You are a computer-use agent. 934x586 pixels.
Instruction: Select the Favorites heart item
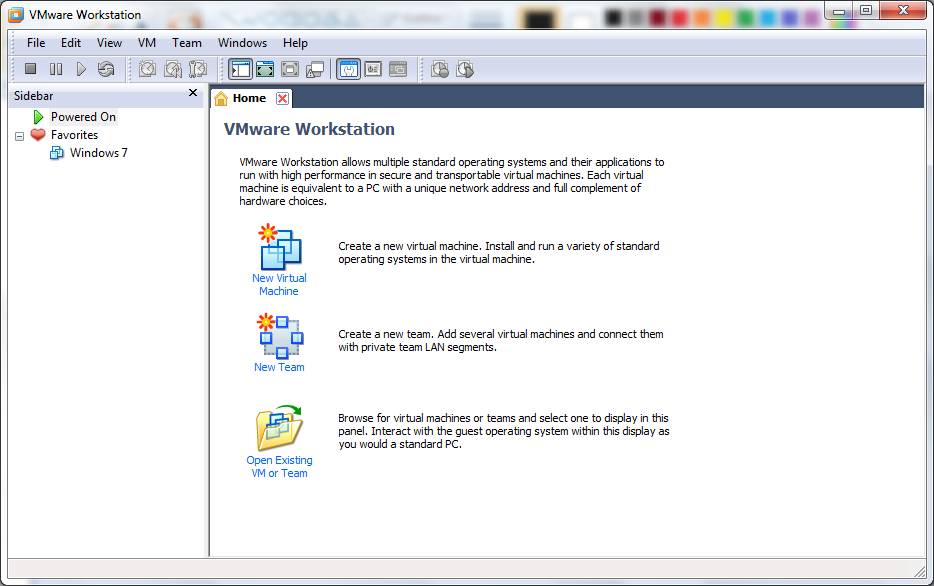74,135
